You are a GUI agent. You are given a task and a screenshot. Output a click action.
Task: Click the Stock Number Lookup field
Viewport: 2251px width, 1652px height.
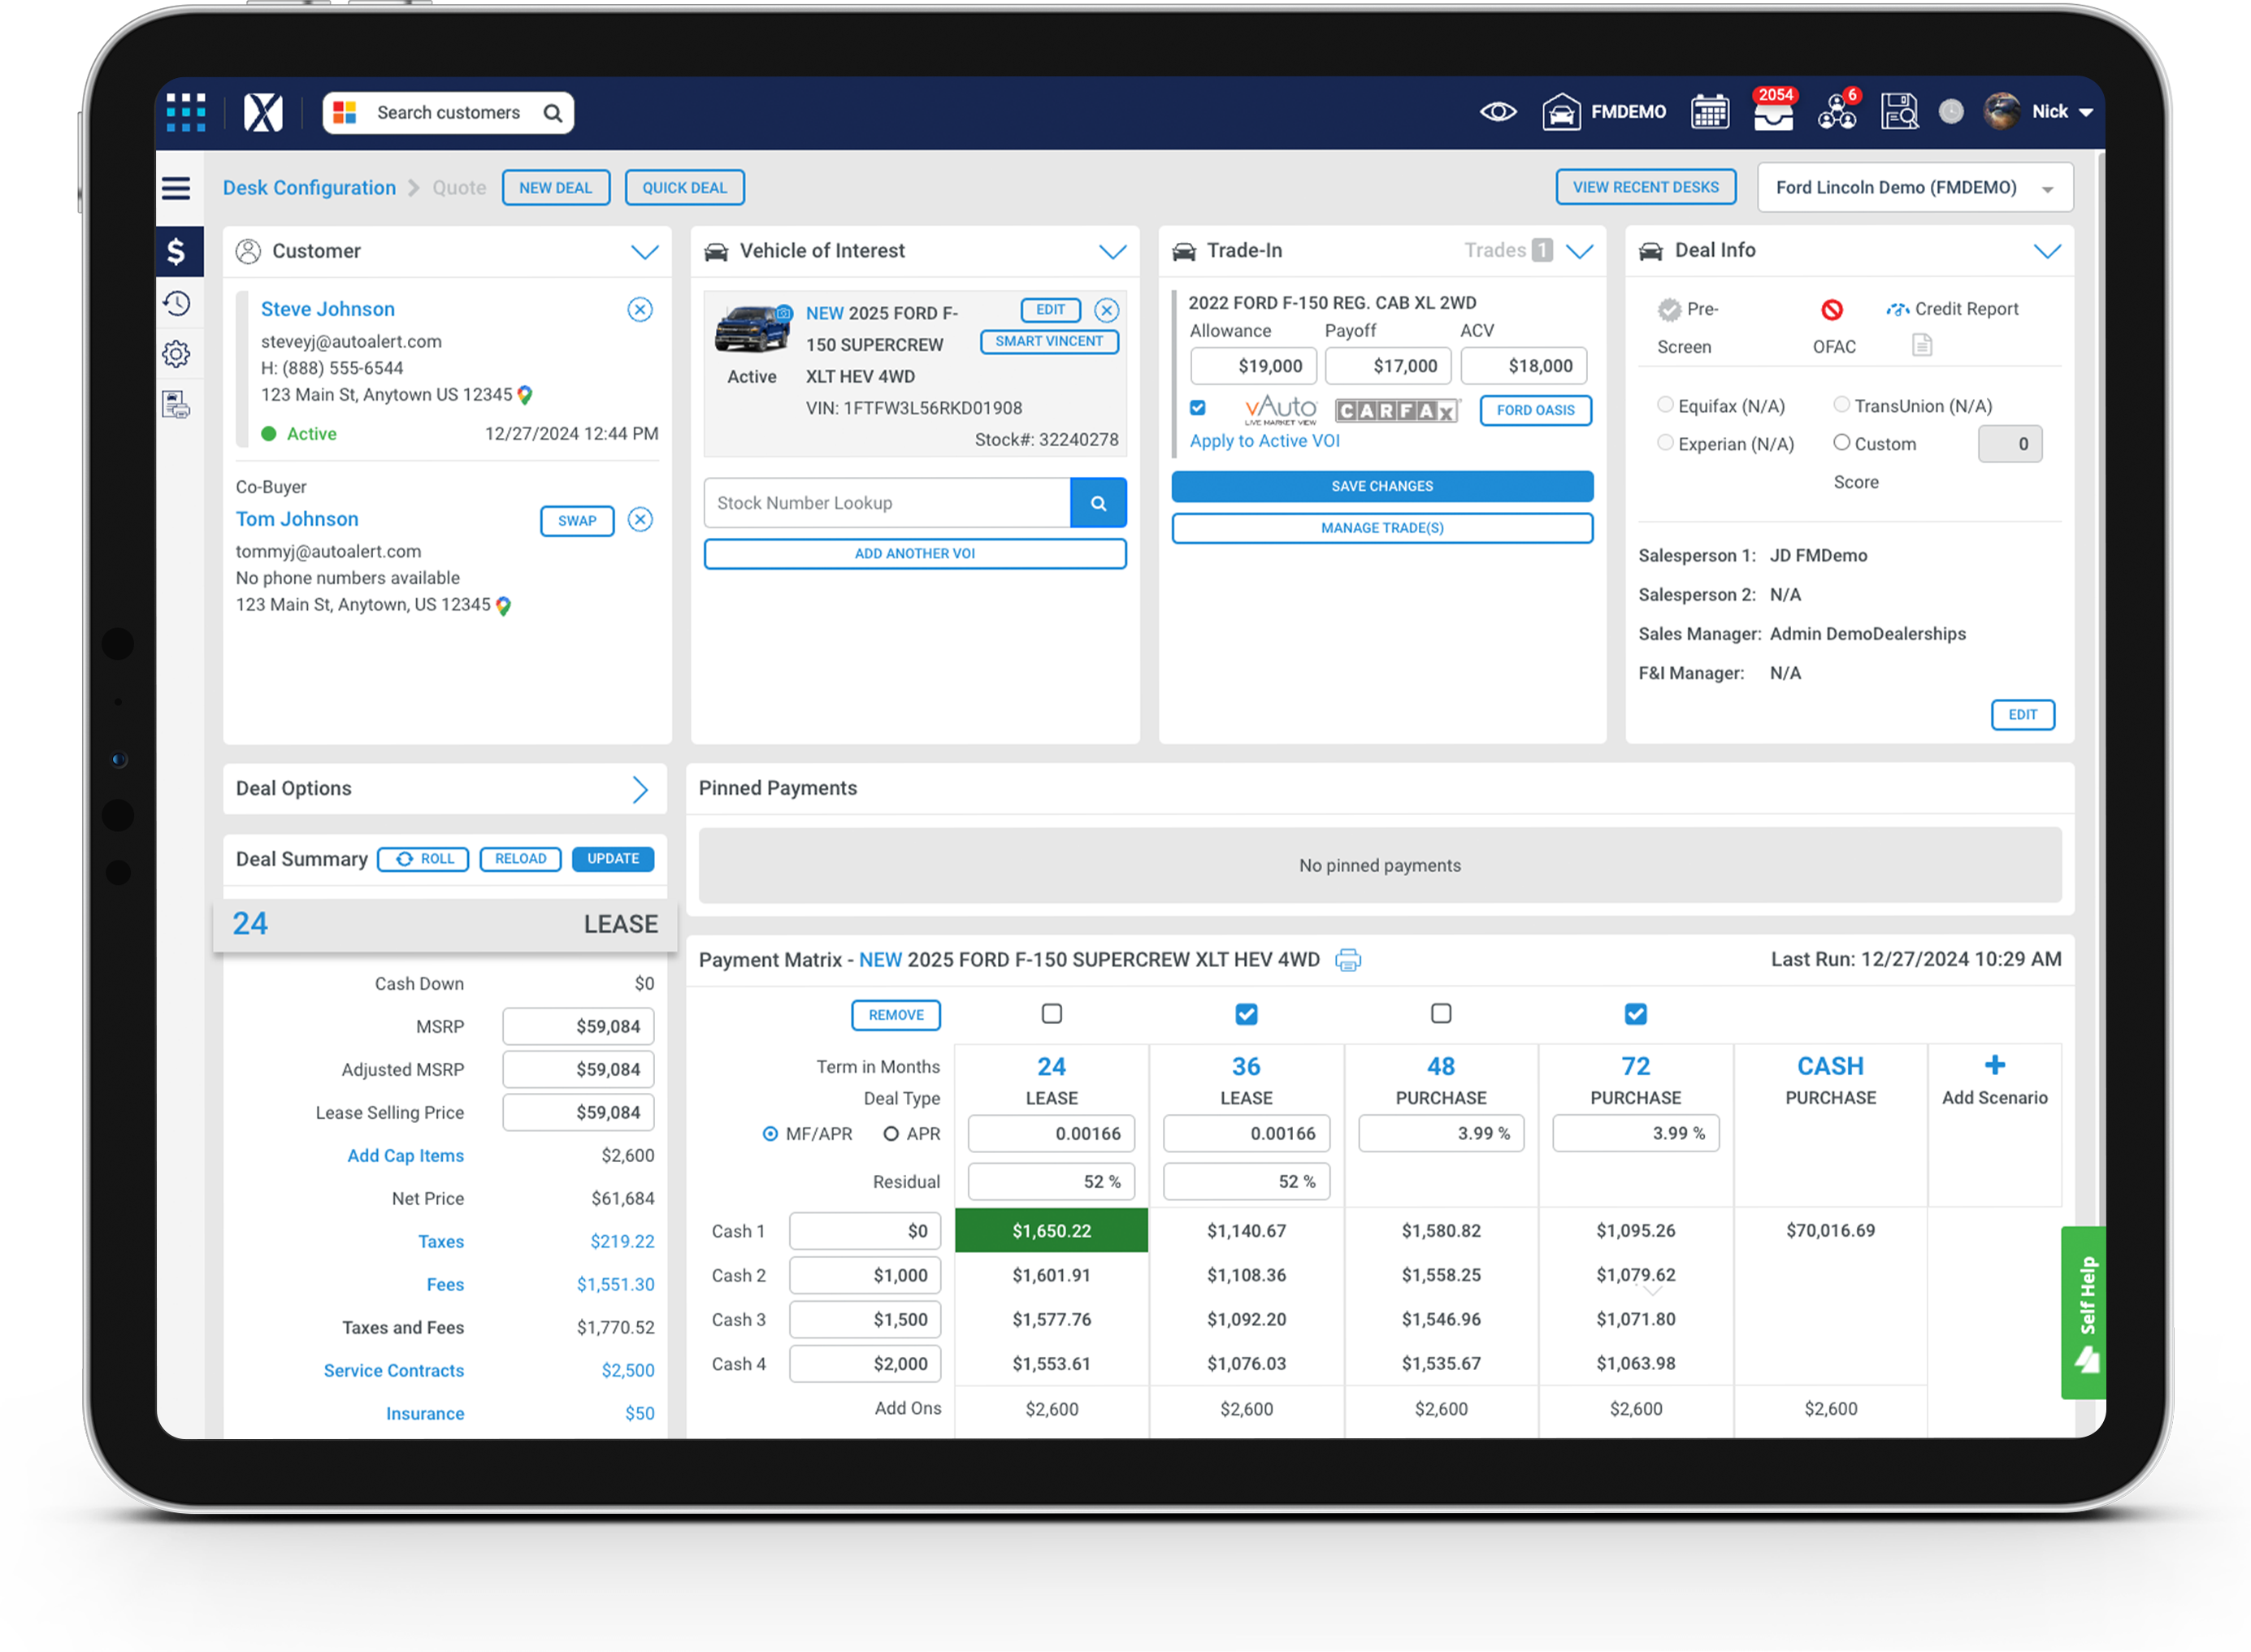[x=886, y=503]
